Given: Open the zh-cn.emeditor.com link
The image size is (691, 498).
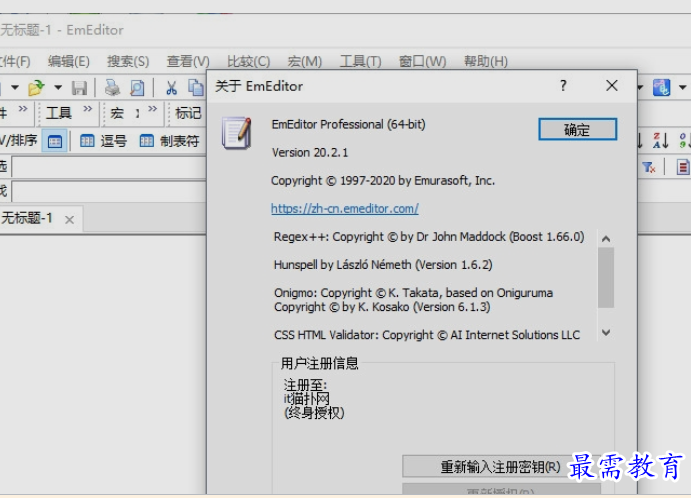Looking at the screenshot, I should (345, 208).
